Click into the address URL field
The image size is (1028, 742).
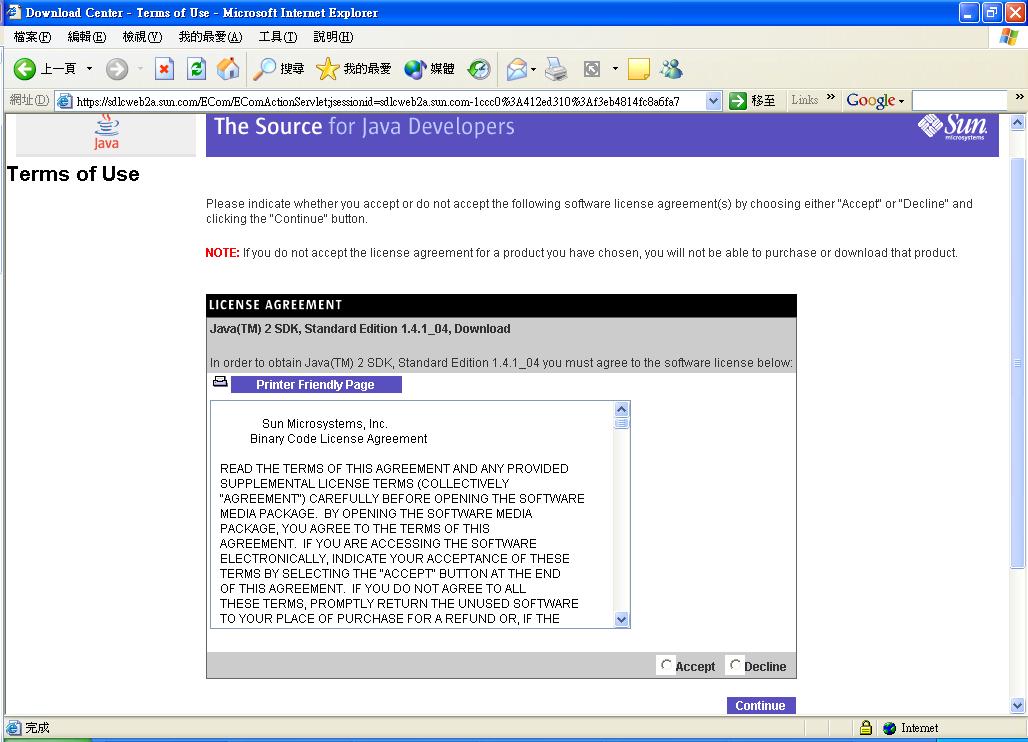389,101
